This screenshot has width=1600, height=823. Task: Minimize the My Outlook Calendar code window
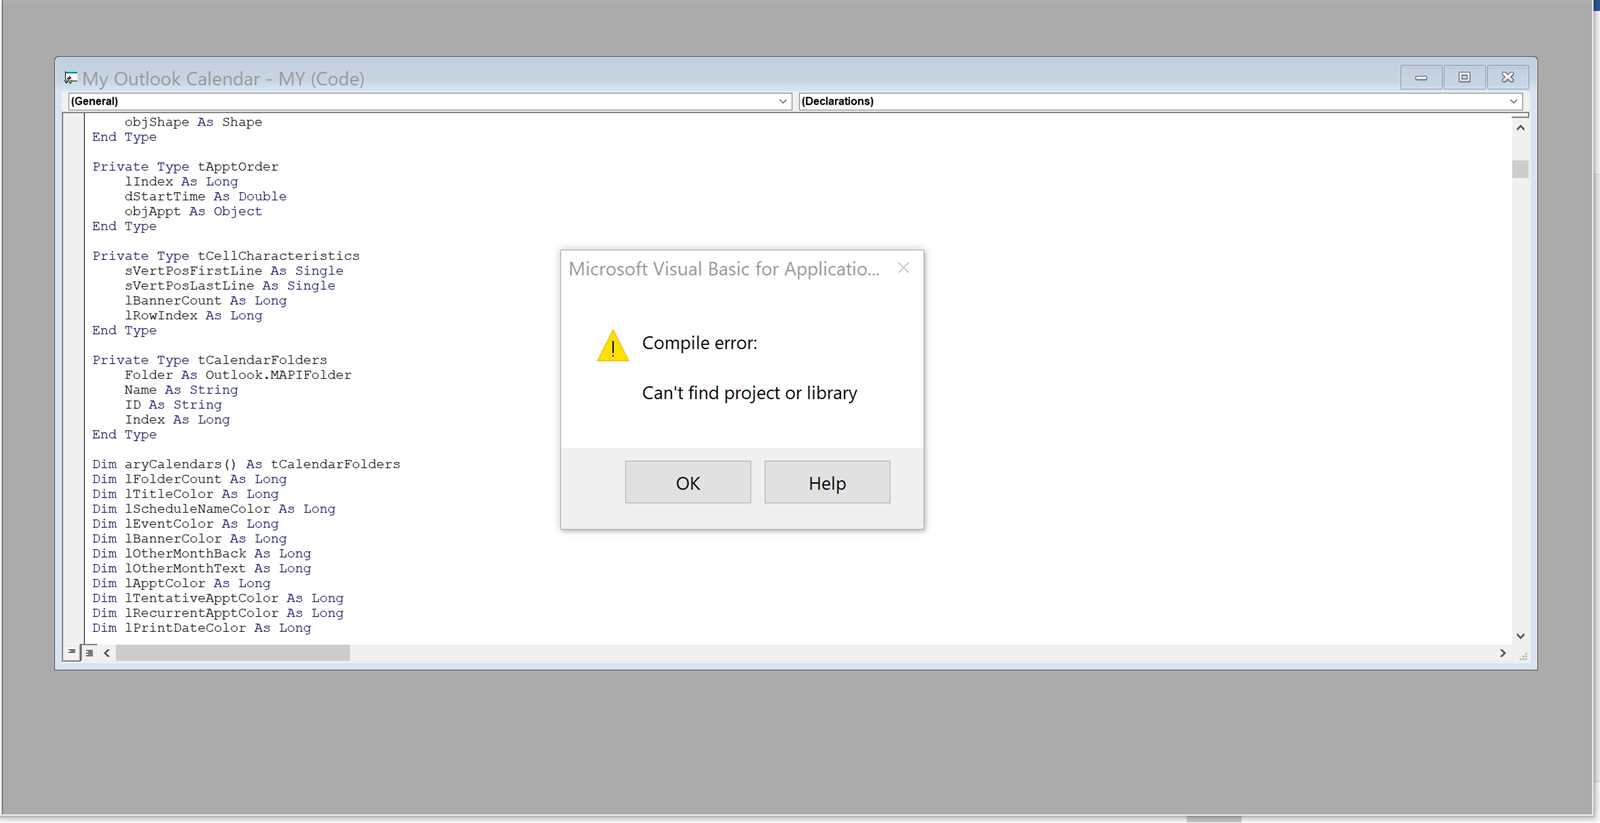pyautogui.click(x=1421, y=77)
